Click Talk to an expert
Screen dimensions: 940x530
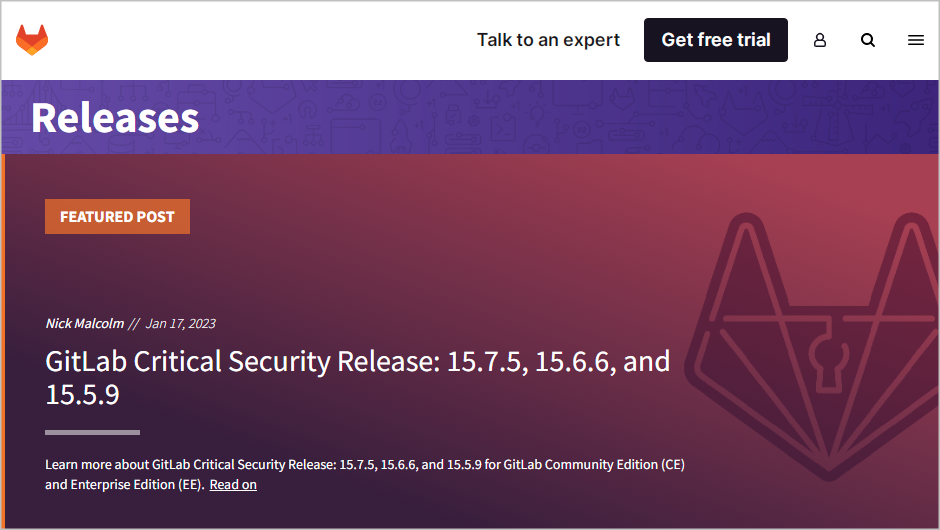point(548,40)
